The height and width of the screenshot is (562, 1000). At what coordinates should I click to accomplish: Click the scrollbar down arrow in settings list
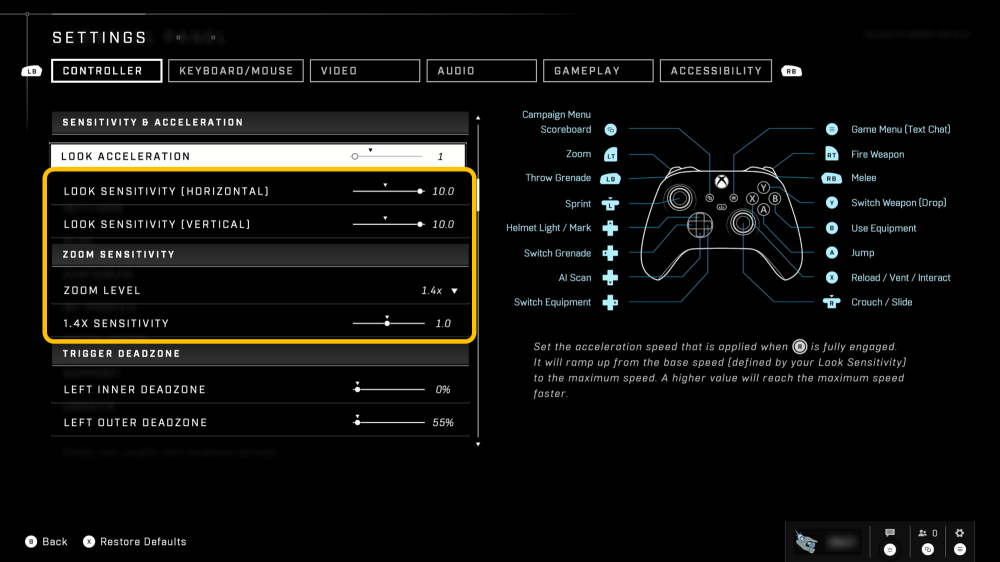click(478, 443)
